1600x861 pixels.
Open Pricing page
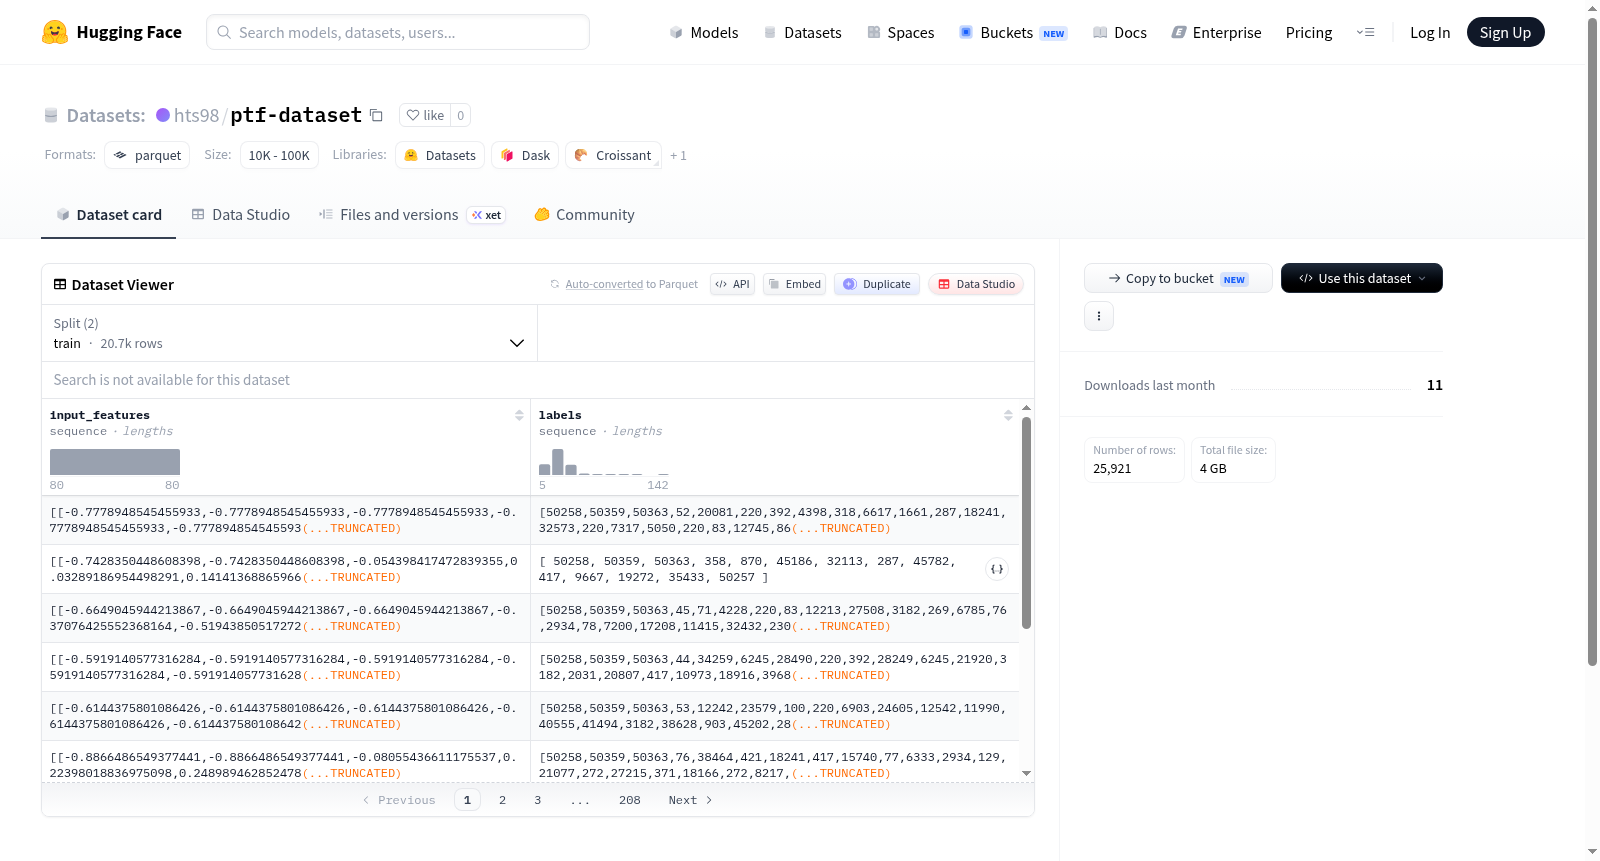click(x=1309, y=32)
